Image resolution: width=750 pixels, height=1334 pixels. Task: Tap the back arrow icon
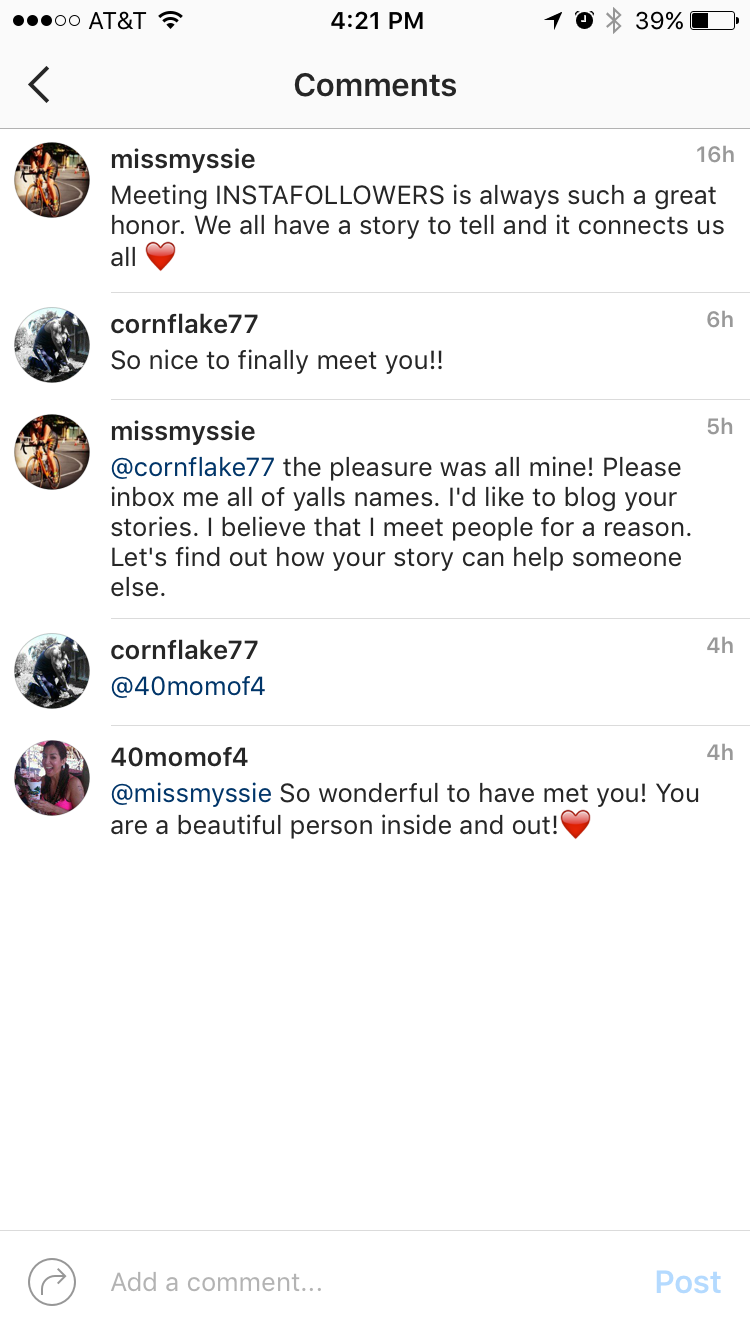[x=39, y=85]
